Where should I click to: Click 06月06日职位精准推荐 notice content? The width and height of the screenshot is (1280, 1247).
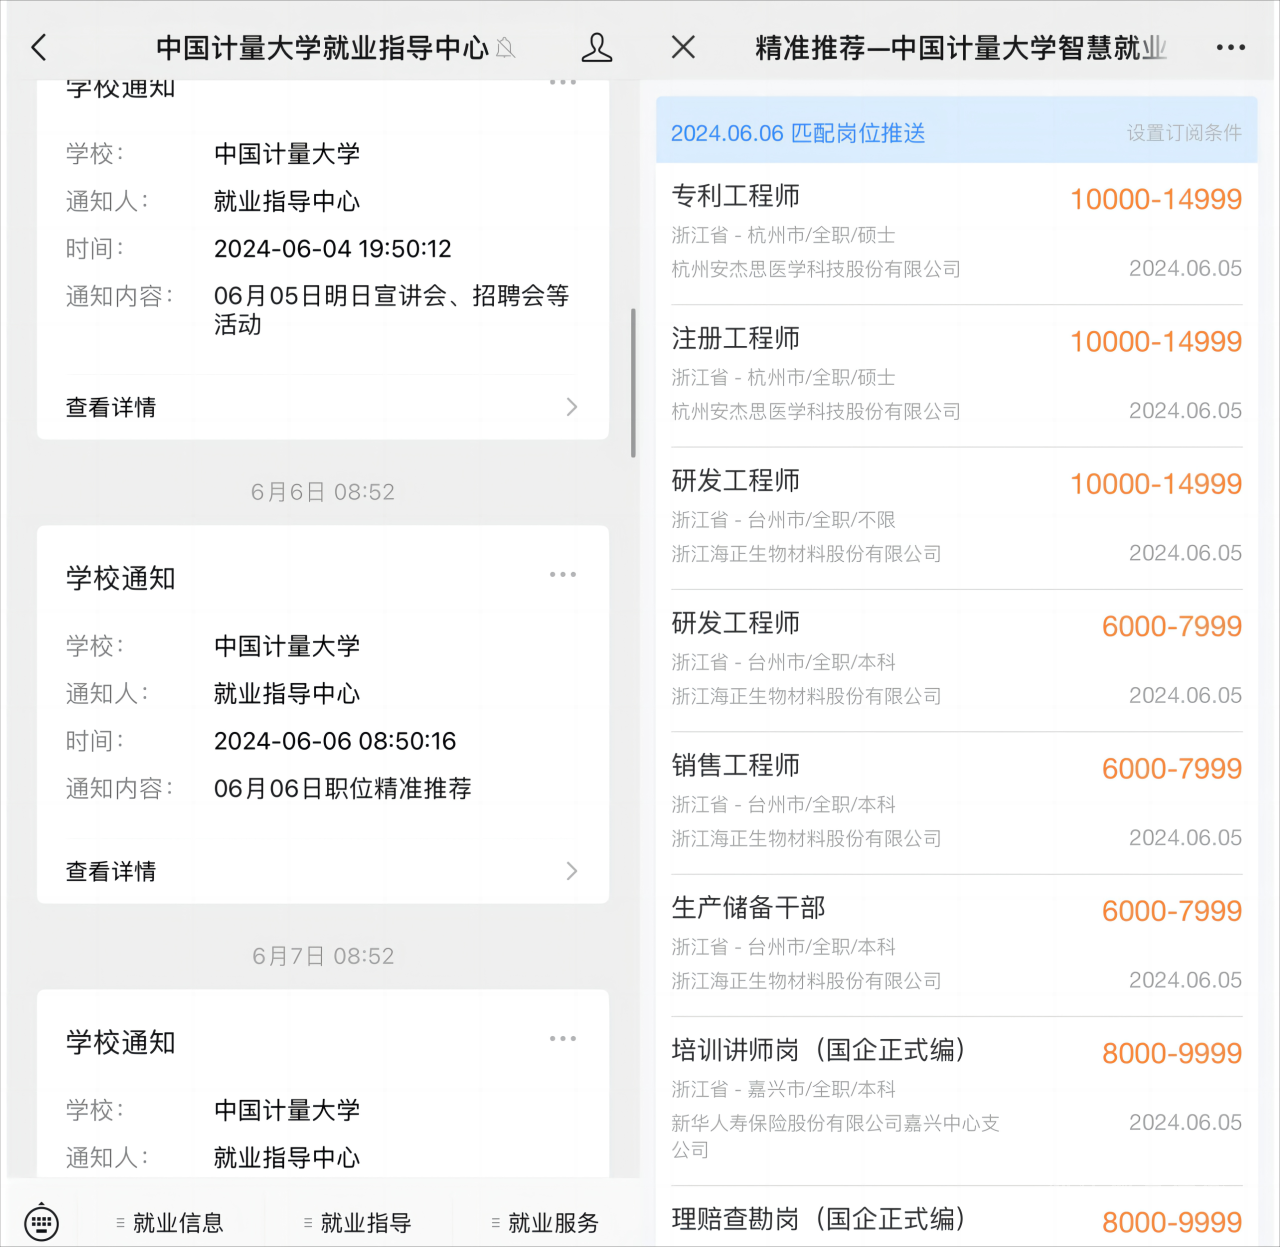click(342, 788)
